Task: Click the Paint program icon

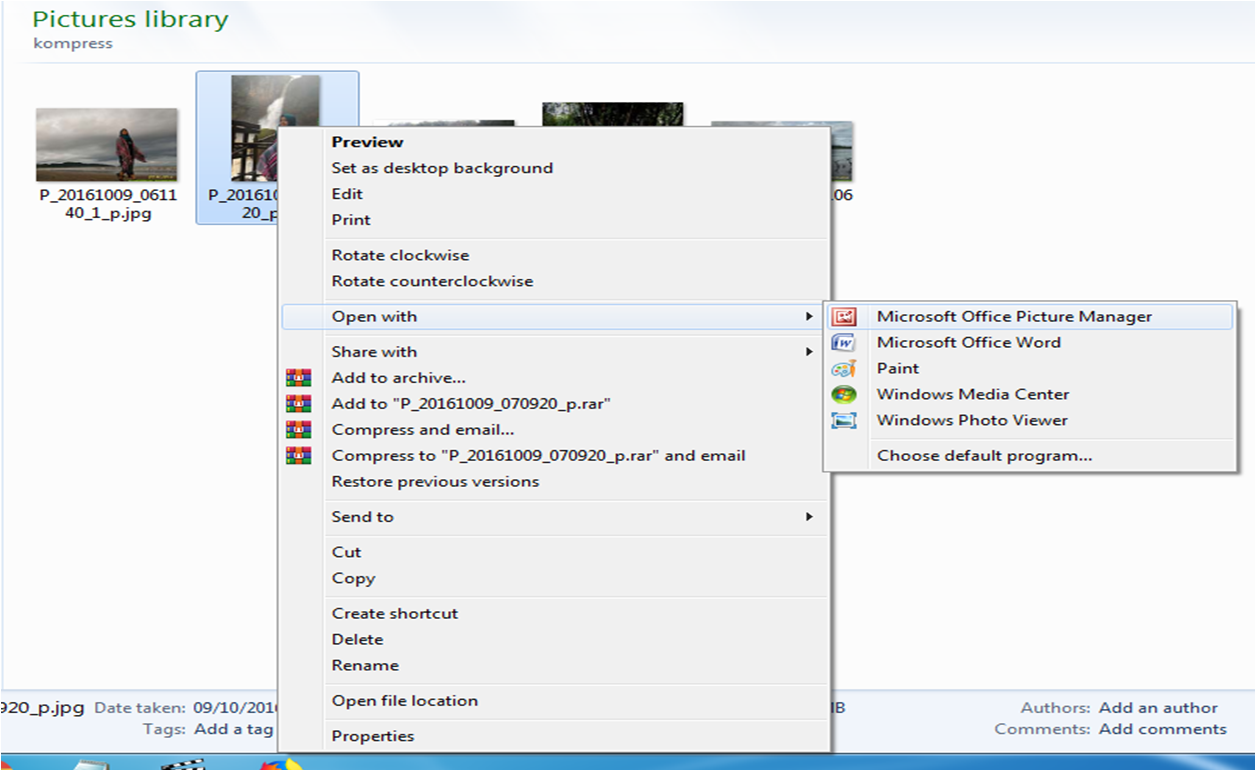Action: click(x=844, y=369)
